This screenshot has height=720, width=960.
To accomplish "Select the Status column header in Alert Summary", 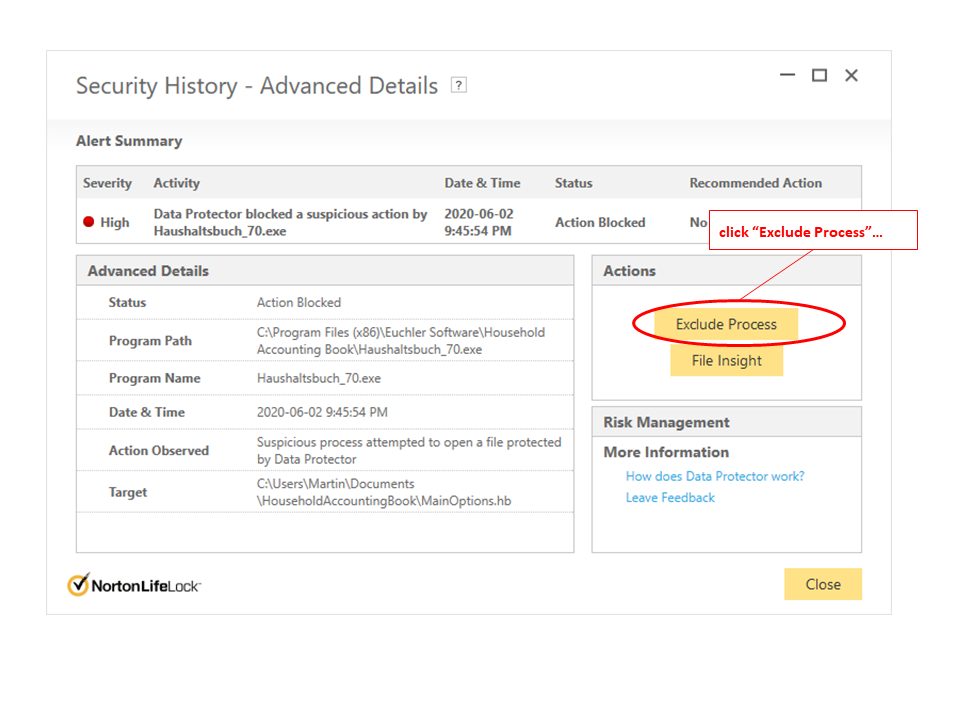I will 573,183.
